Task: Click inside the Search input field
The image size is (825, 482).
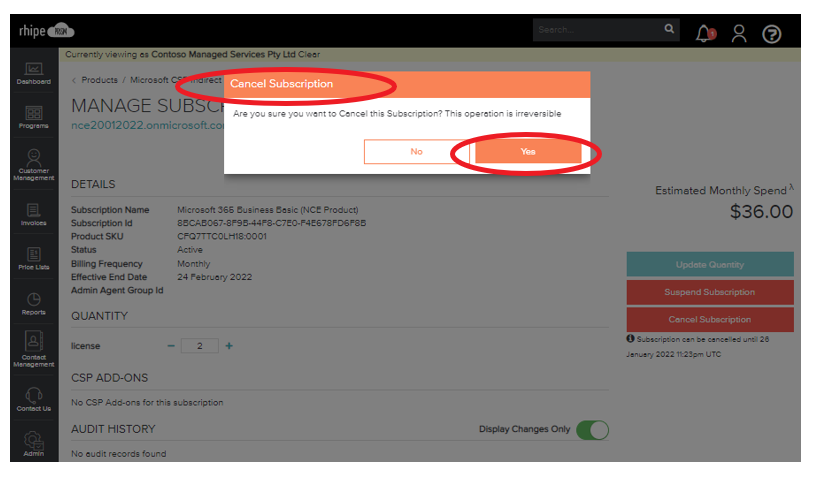Action: 597,30
